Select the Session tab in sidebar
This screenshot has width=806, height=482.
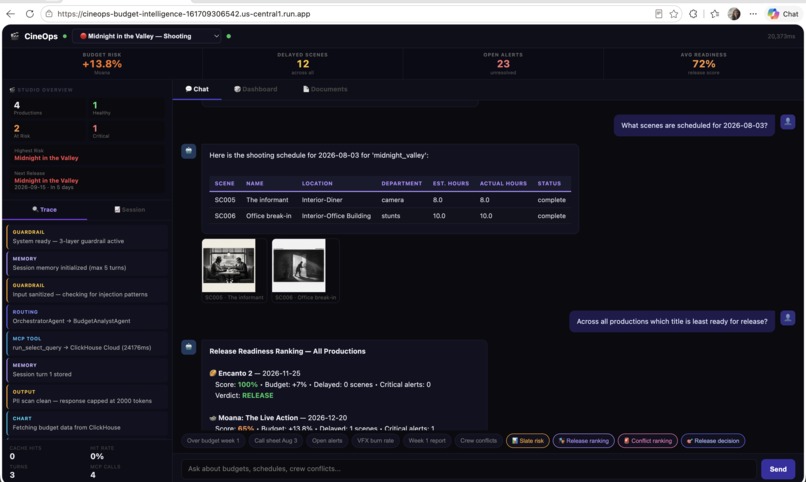[130, 209]
